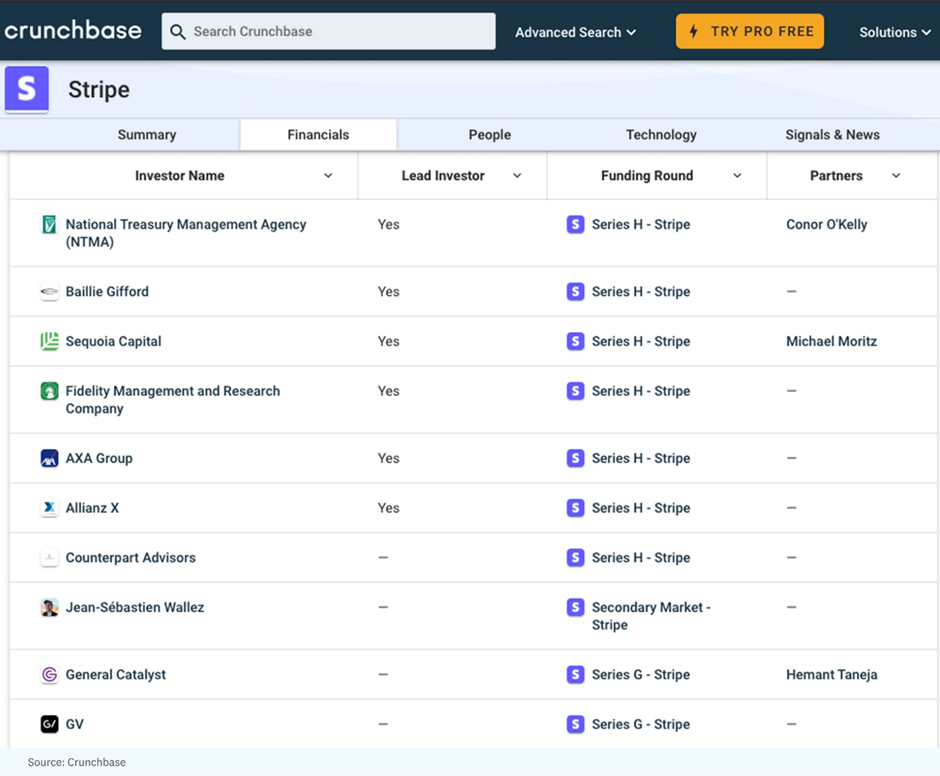Open Series H - Stripe for Sequoia Capital
The height and width of the screenshot is (776, 940).
[641, 341]
